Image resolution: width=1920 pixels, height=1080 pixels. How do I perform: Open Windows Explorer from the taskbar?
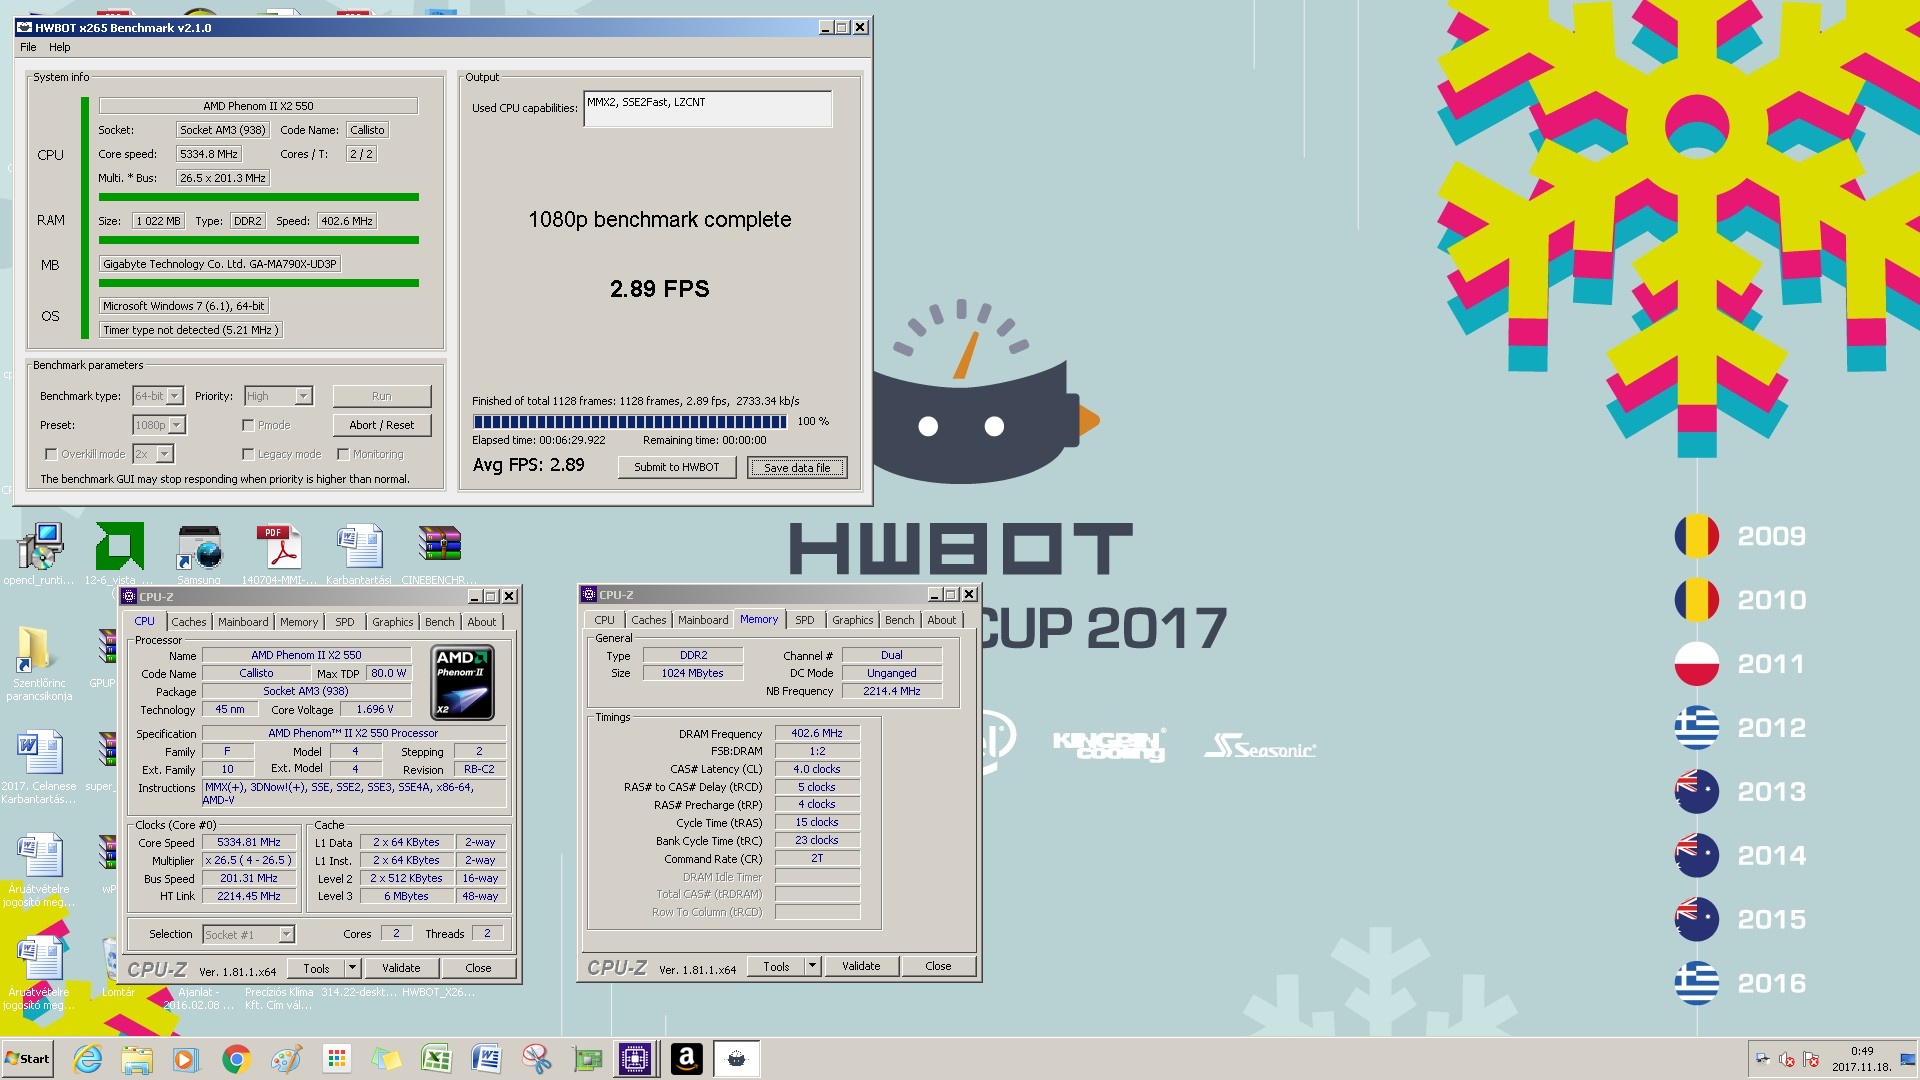pyautogui.click(x=137, y=1059)
